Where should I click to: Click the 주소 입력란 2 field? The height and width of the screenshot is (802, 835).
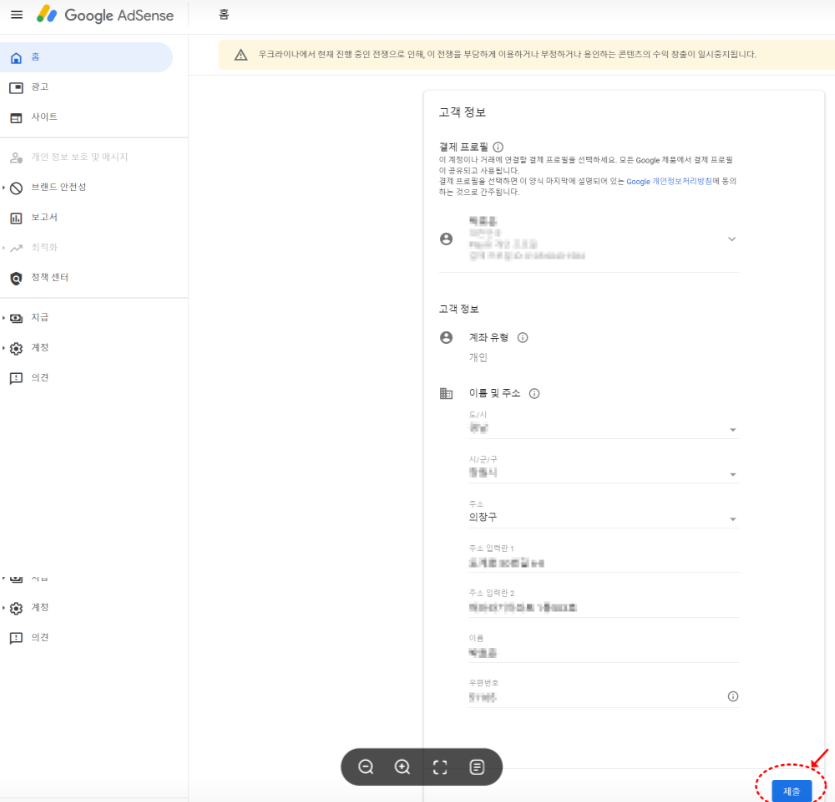point(604,603)
